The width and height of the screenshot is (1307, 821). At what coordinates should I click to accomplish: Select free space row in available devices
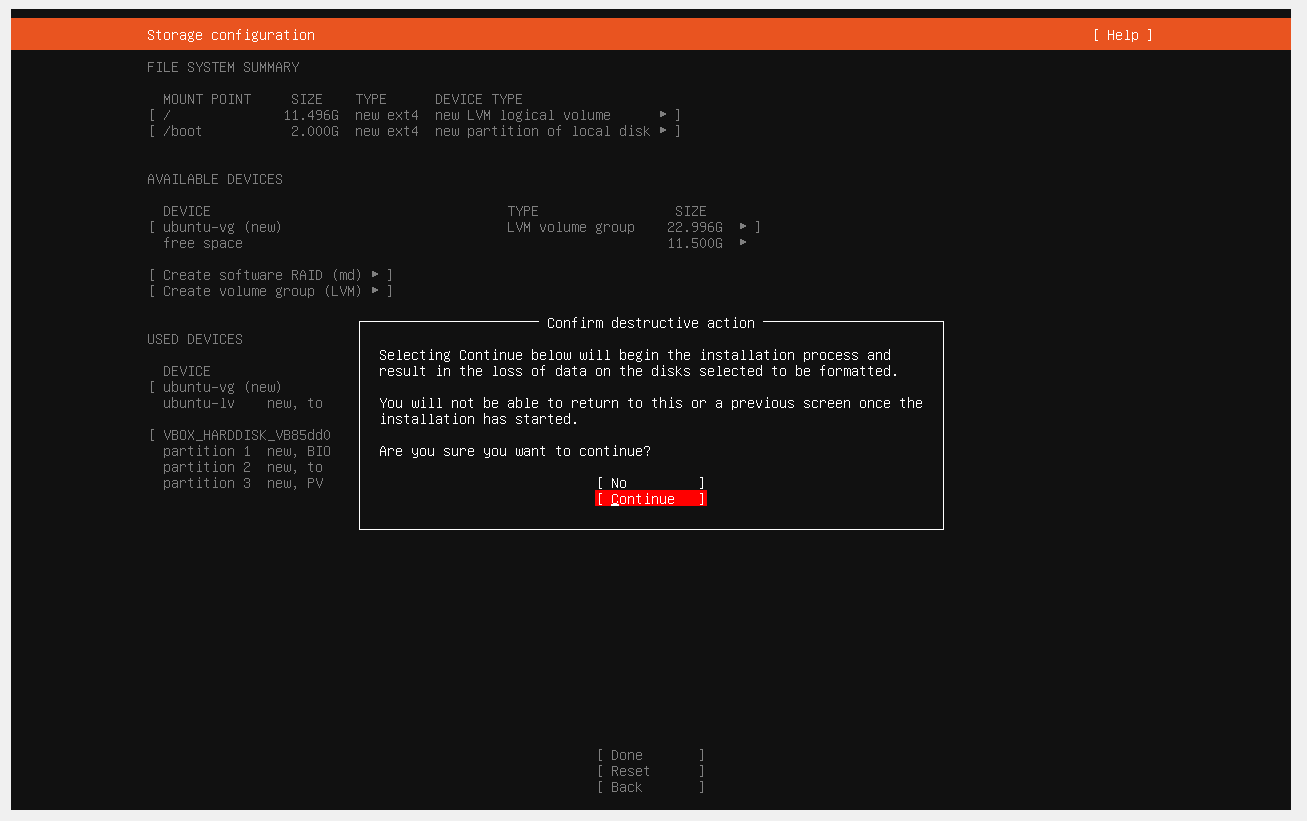tap(455, 243)
